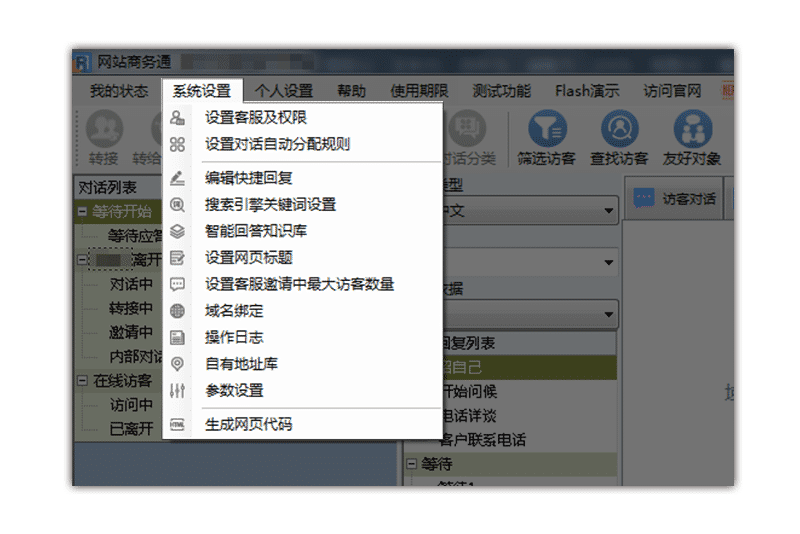The width and height of the screenshot is (800, 534).
Task: Select the highlighted 介绍自己 reply row
Action: point(529,367)
